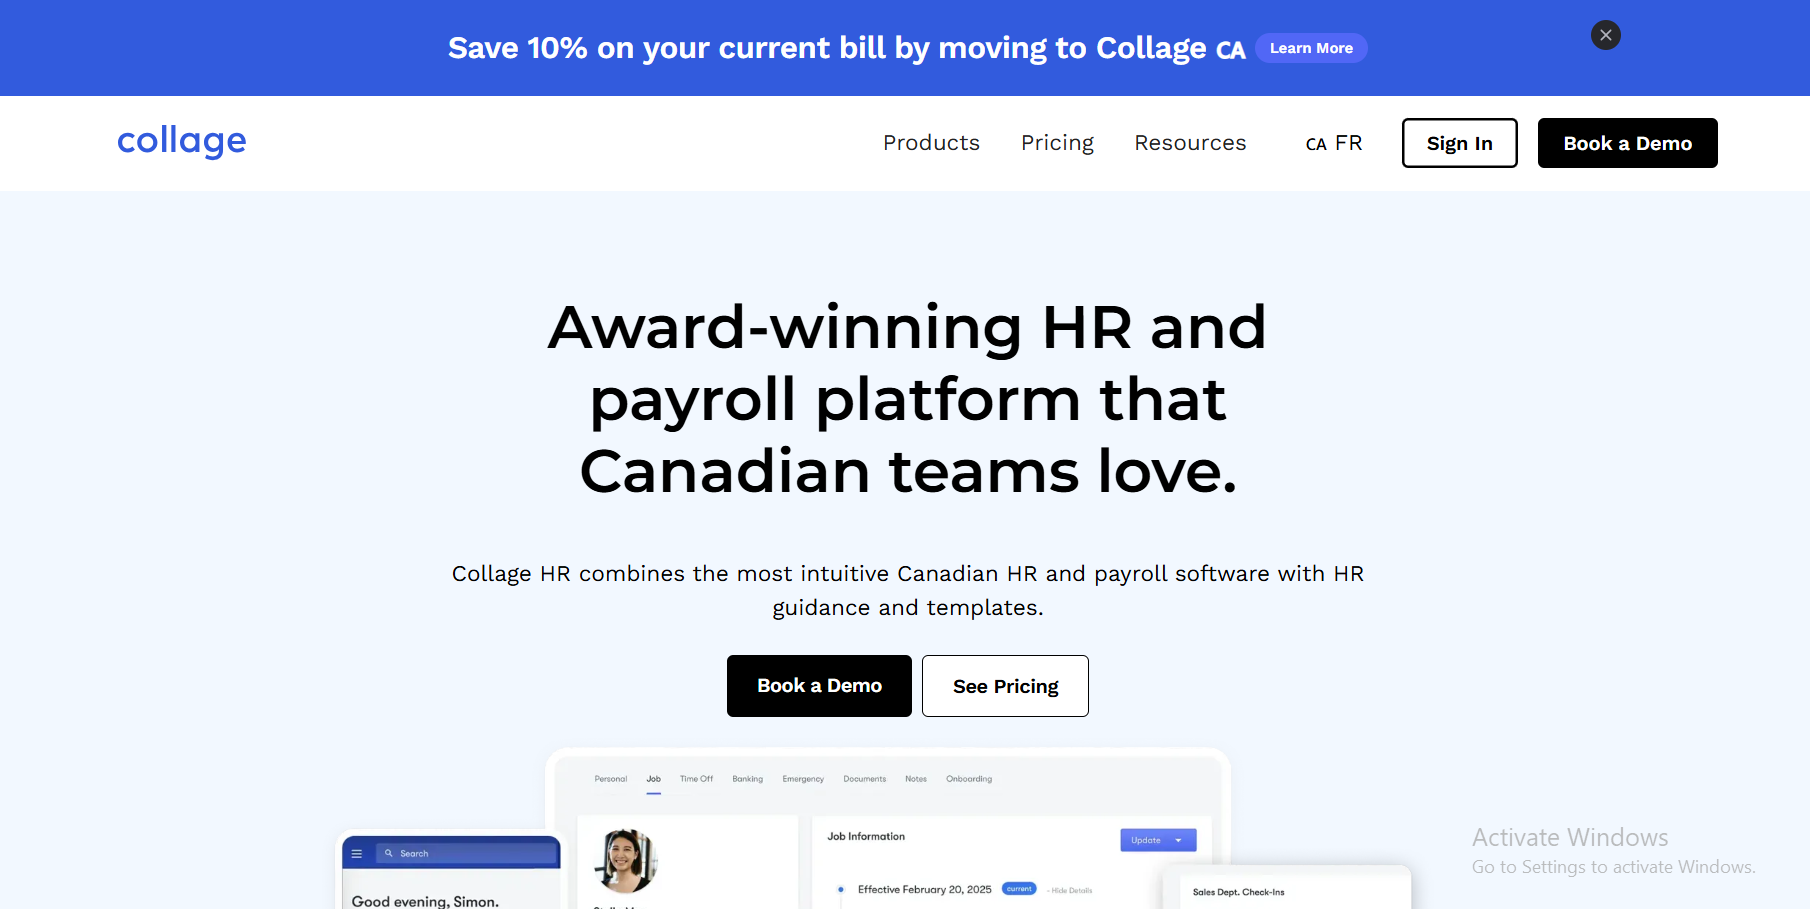Click the profile photo in the Job preview
This screenshot has width=1810, height=909.
coord(625,861)
